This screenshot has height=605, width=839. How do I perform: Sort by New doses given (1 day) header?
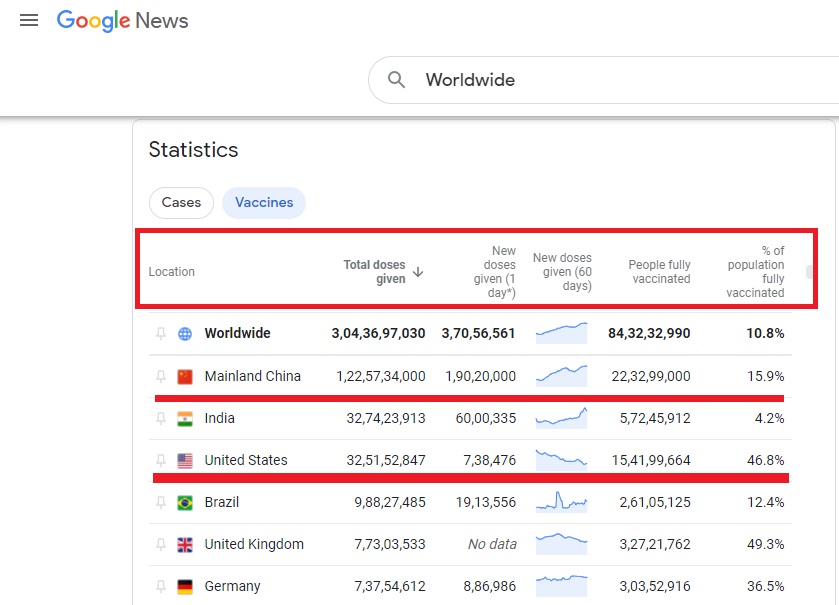pyautogui.click(x=494, y=272)
